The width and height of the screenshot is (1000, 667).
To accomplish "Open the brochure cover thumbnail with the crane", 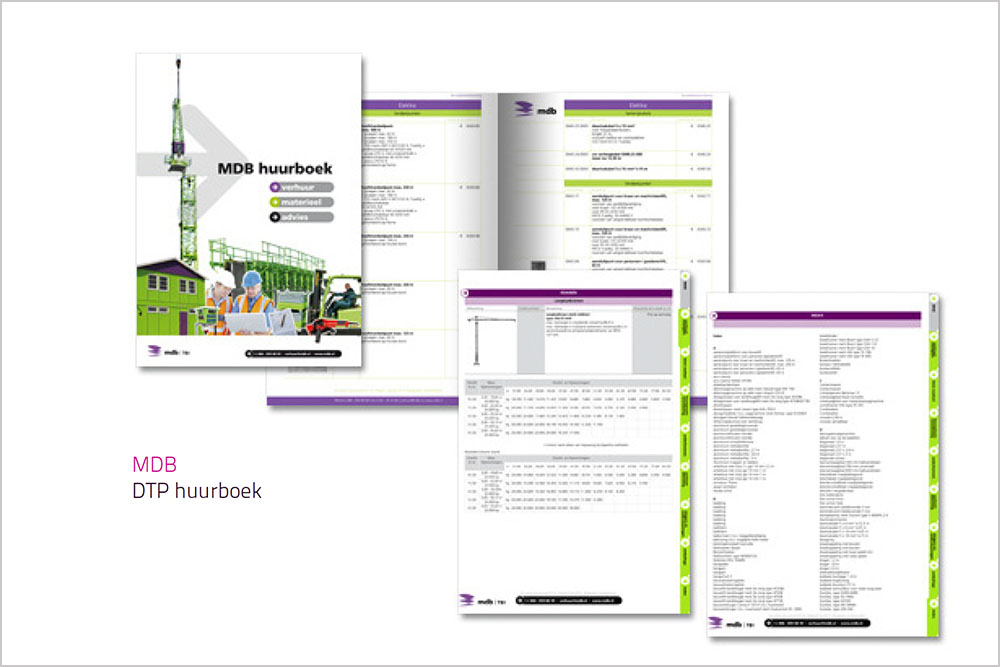I will [249, 210].
